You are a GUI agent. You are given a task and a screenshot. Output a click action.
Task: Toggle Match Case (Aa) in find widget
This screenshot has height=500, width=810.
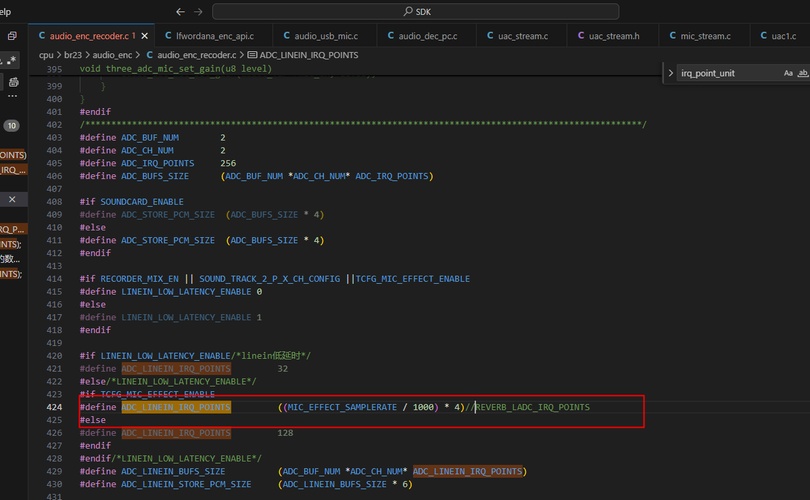(x=788, y=73)
